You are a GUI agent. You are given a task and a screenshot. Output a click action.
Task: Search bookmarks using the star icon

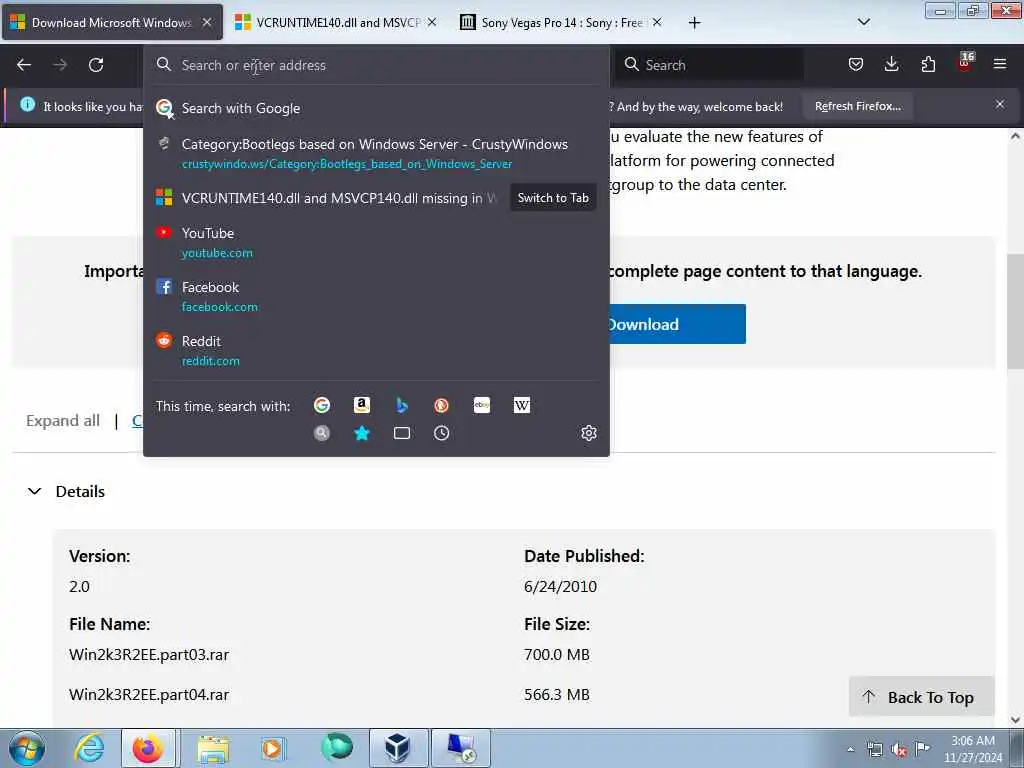(362, 433)
